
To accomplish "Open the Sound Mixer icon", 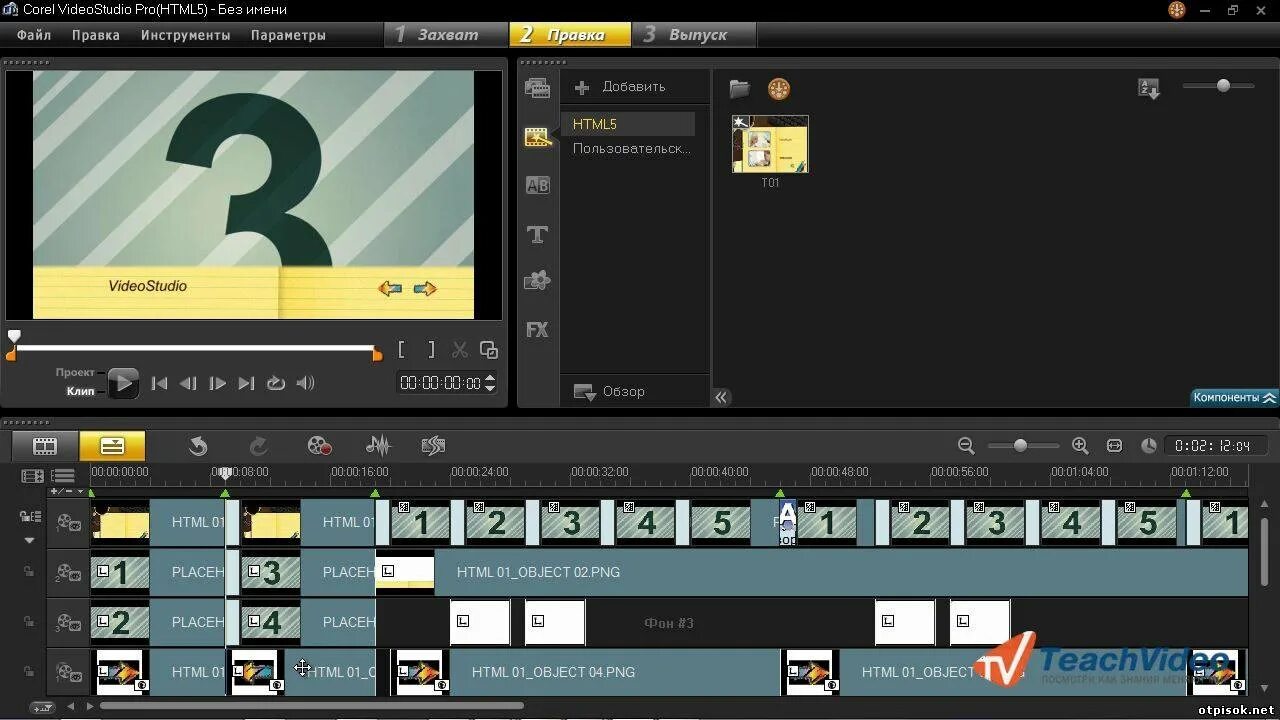I will (x=378, y=446).
